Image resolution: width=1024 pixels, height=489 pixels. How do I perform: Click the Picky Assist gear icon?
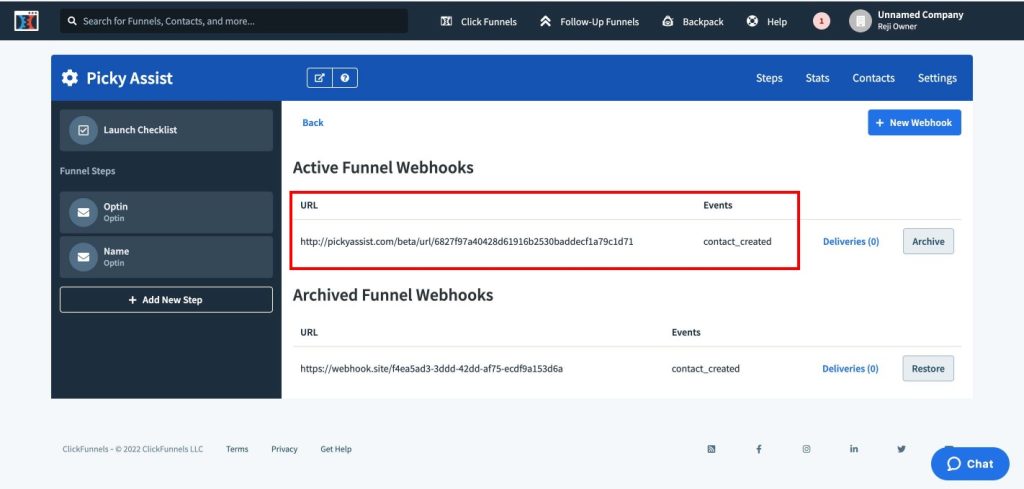69,78
